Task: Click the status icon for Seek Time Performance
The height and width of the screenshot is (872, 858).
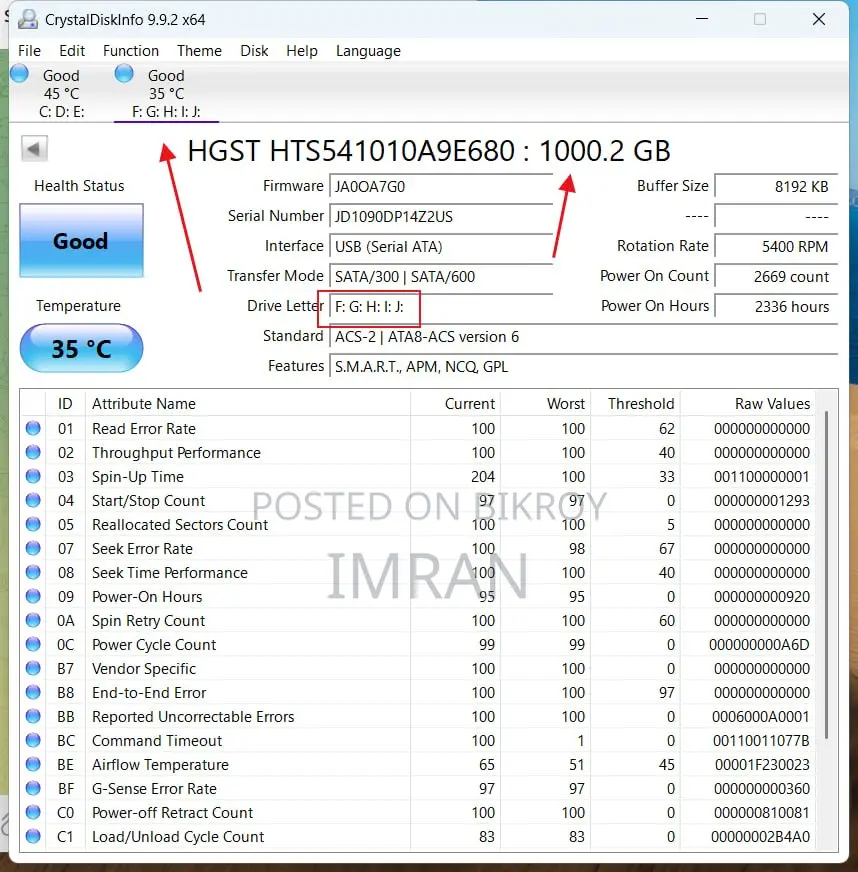Action: (x=33, y=572)
